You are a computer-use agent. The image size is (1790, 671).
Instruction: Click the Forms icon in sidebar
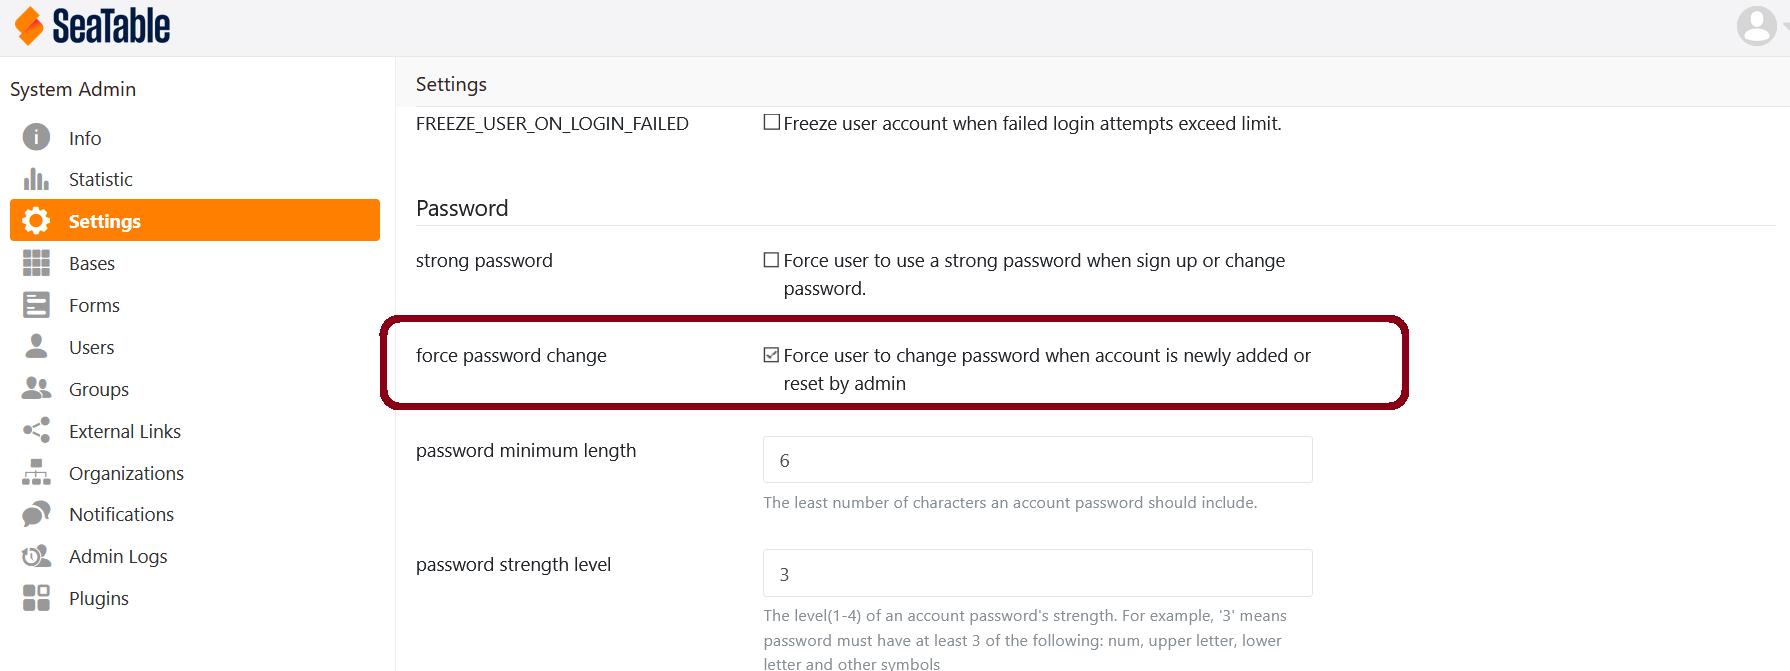36,305
